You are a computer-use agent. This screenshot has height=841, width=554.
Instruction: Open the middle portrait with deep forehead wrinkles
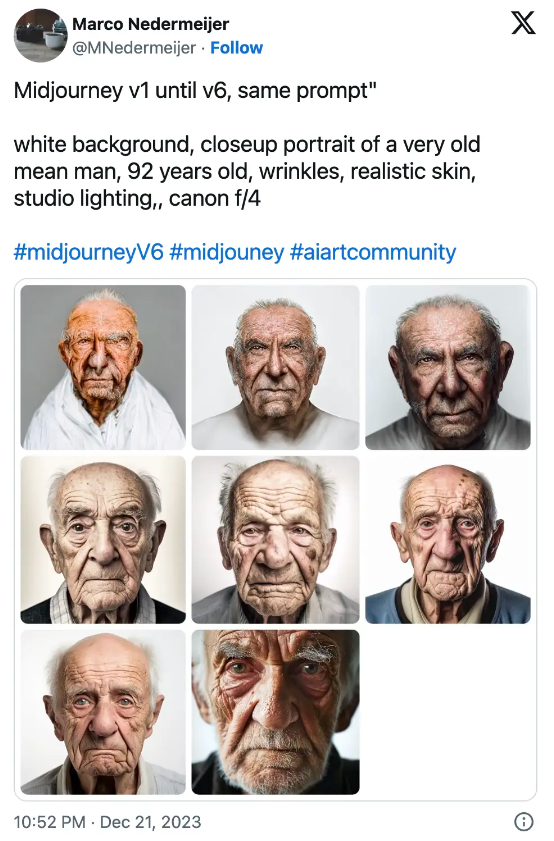276,540
